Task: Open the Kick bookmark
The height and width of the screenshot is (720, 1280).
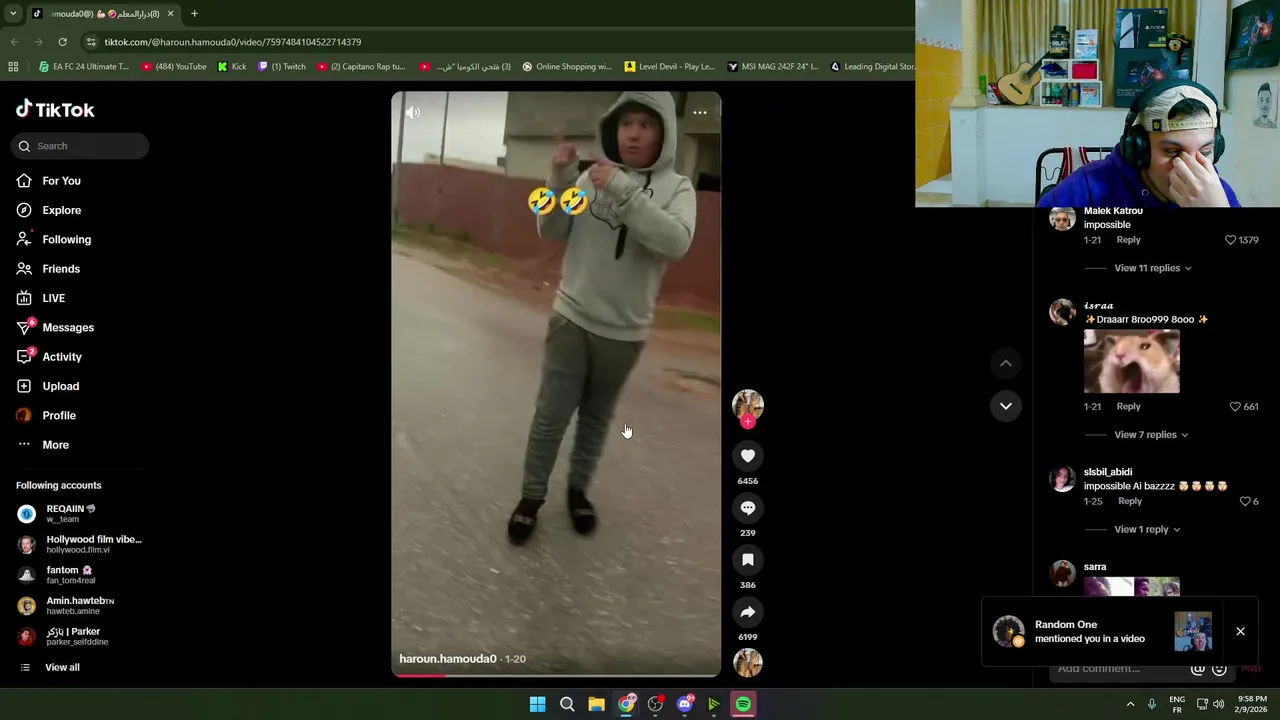Action: click(x=232, y=67)
